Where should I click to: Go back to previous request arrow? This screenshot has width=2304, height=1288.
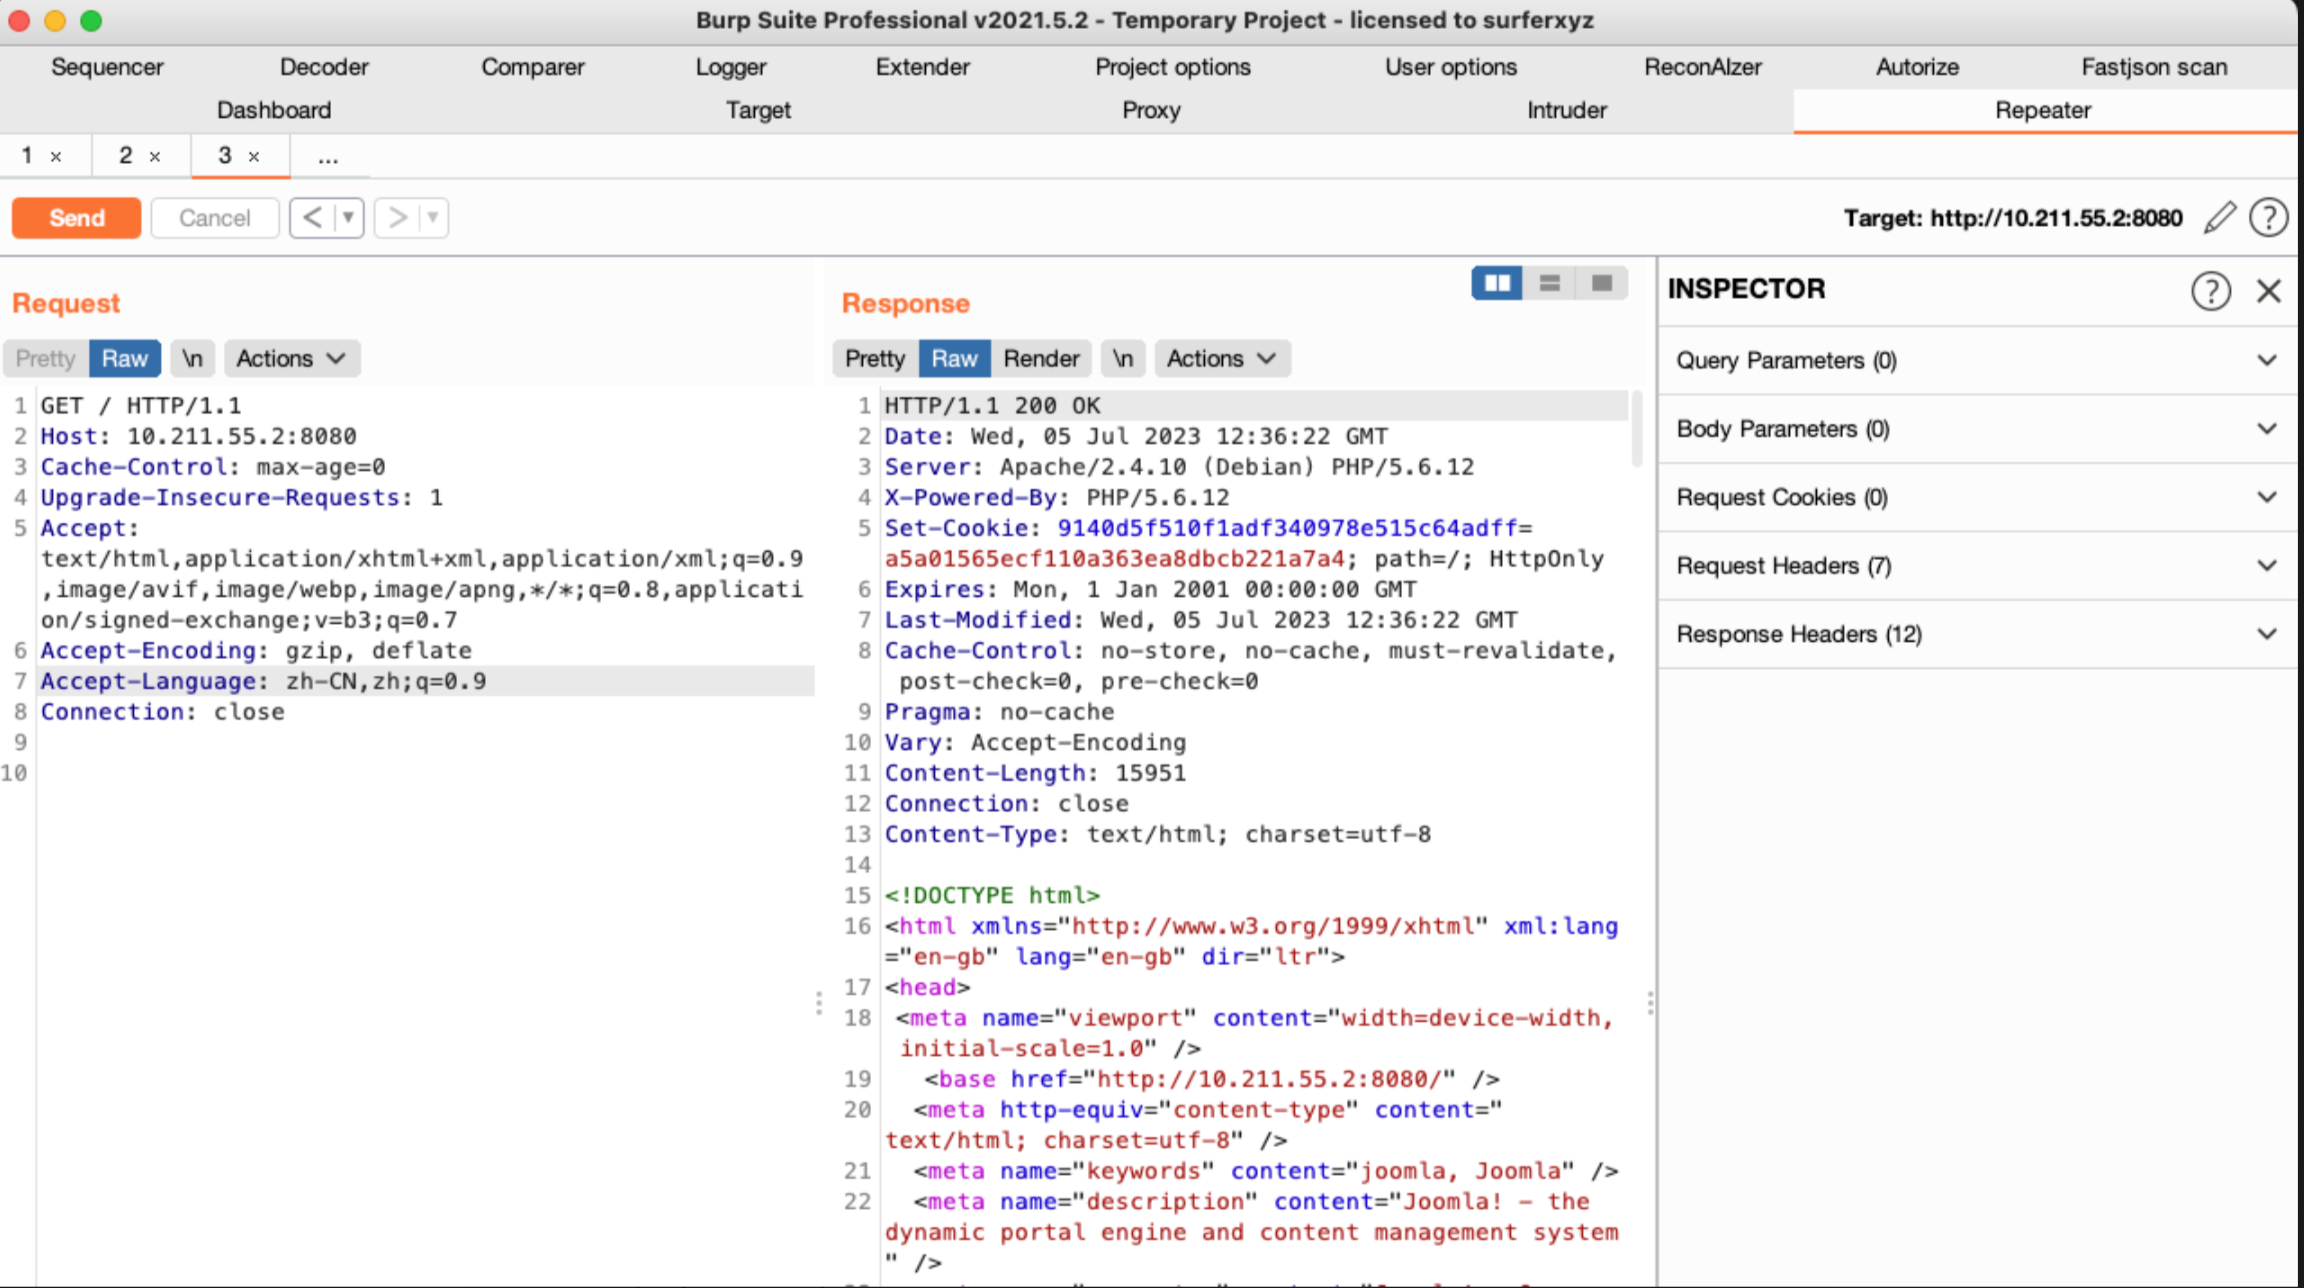(313, 217)
